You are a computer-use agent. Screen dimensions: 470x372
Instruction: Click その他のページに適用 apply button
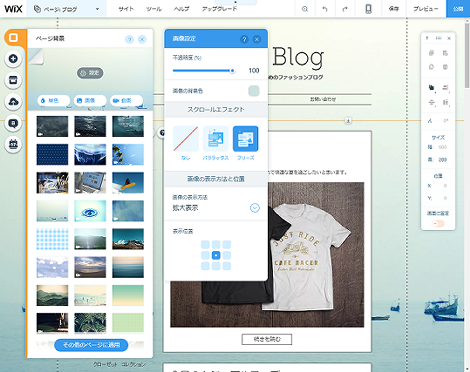91,345
